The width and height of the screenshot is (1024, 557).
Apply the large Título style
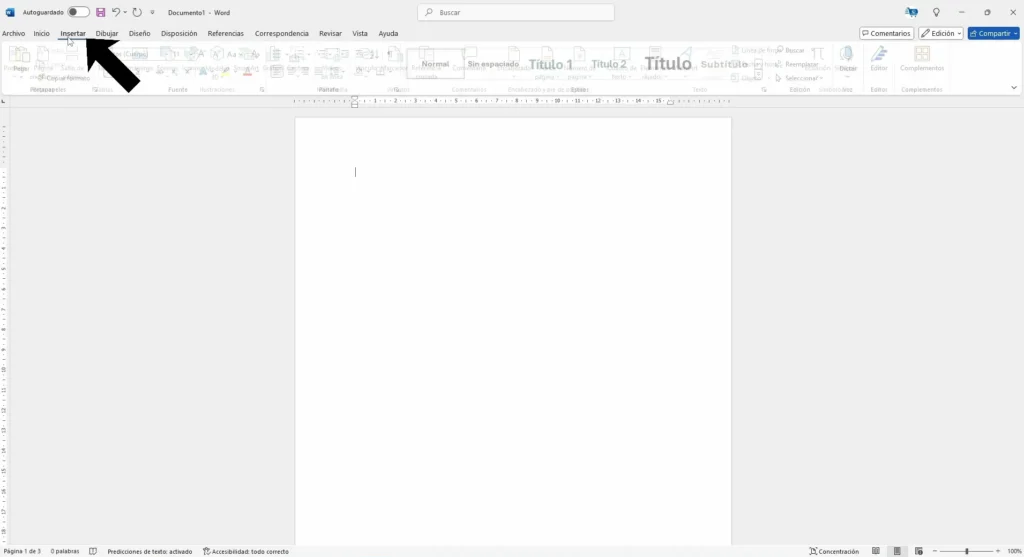pyautogui.click(x=667, y=64)
